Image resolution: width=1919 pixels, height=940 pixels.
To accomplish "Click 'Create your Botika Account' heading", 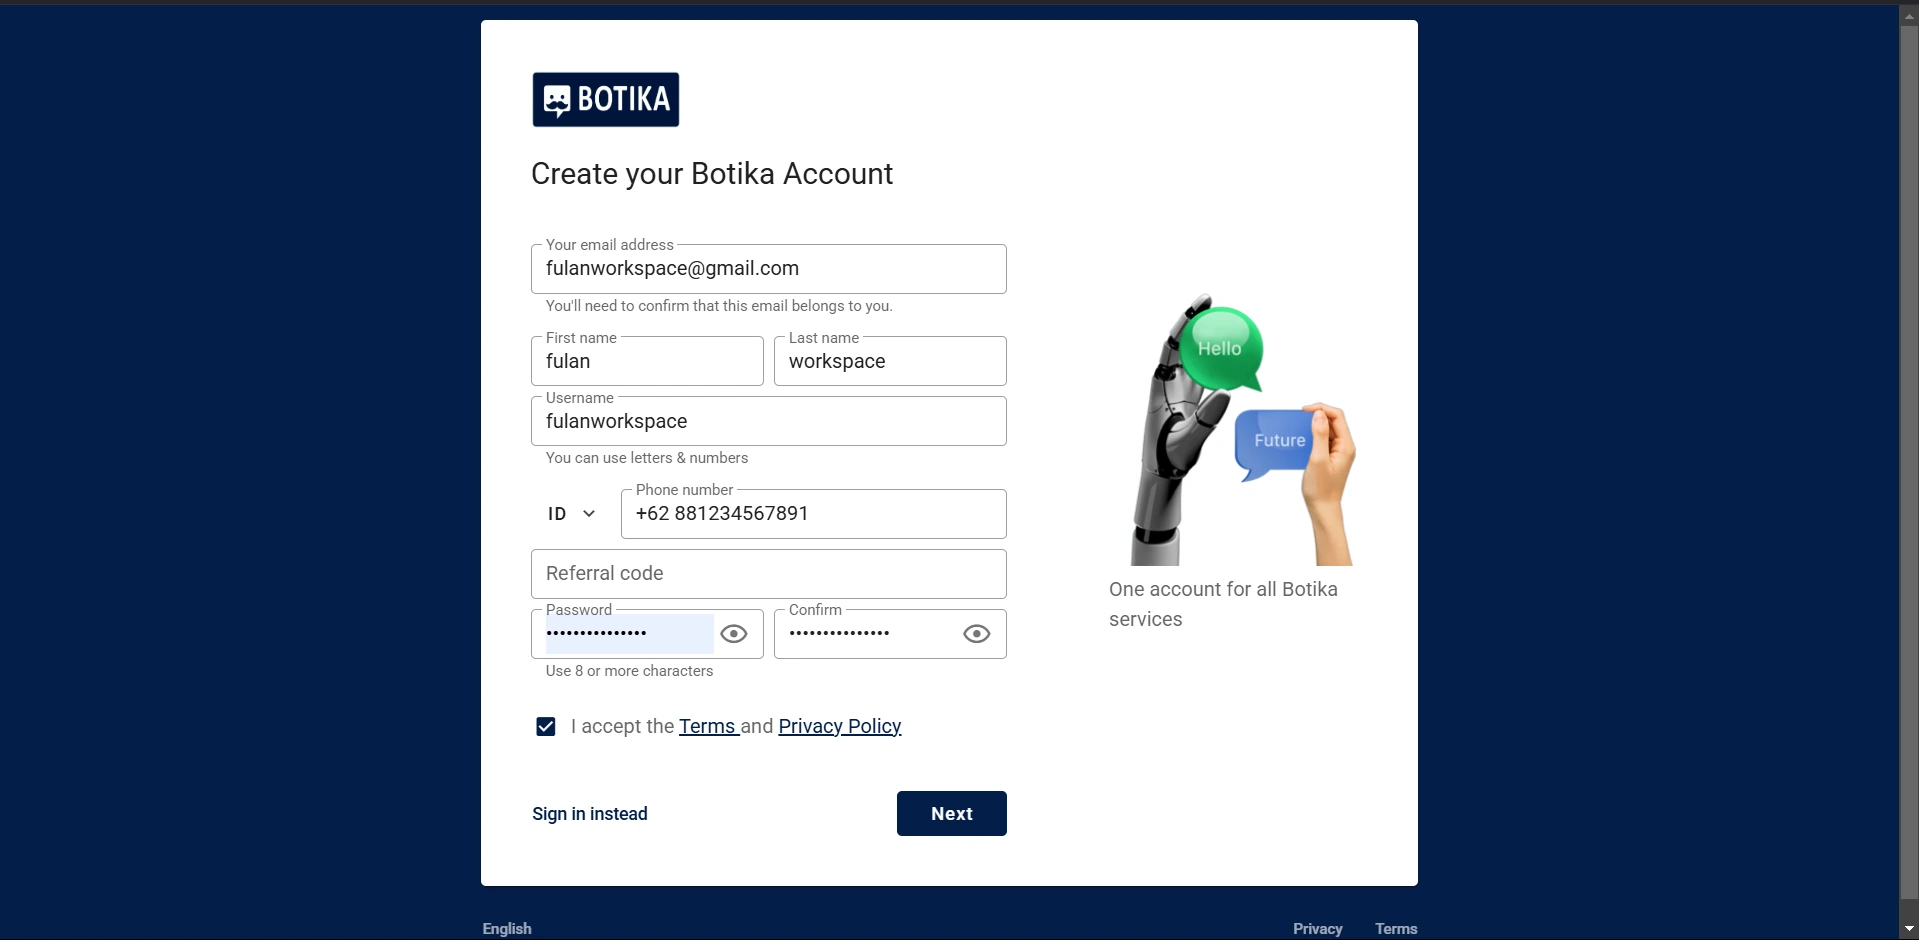I will pyautogui.click(x=712, y=174).
